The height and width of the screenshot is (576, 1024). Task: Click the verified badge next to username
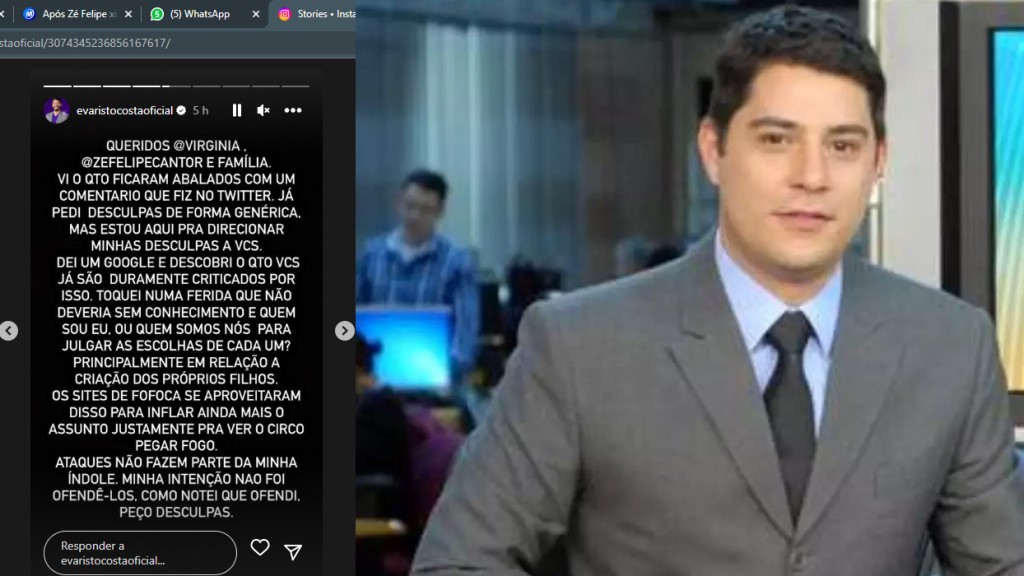181,110
